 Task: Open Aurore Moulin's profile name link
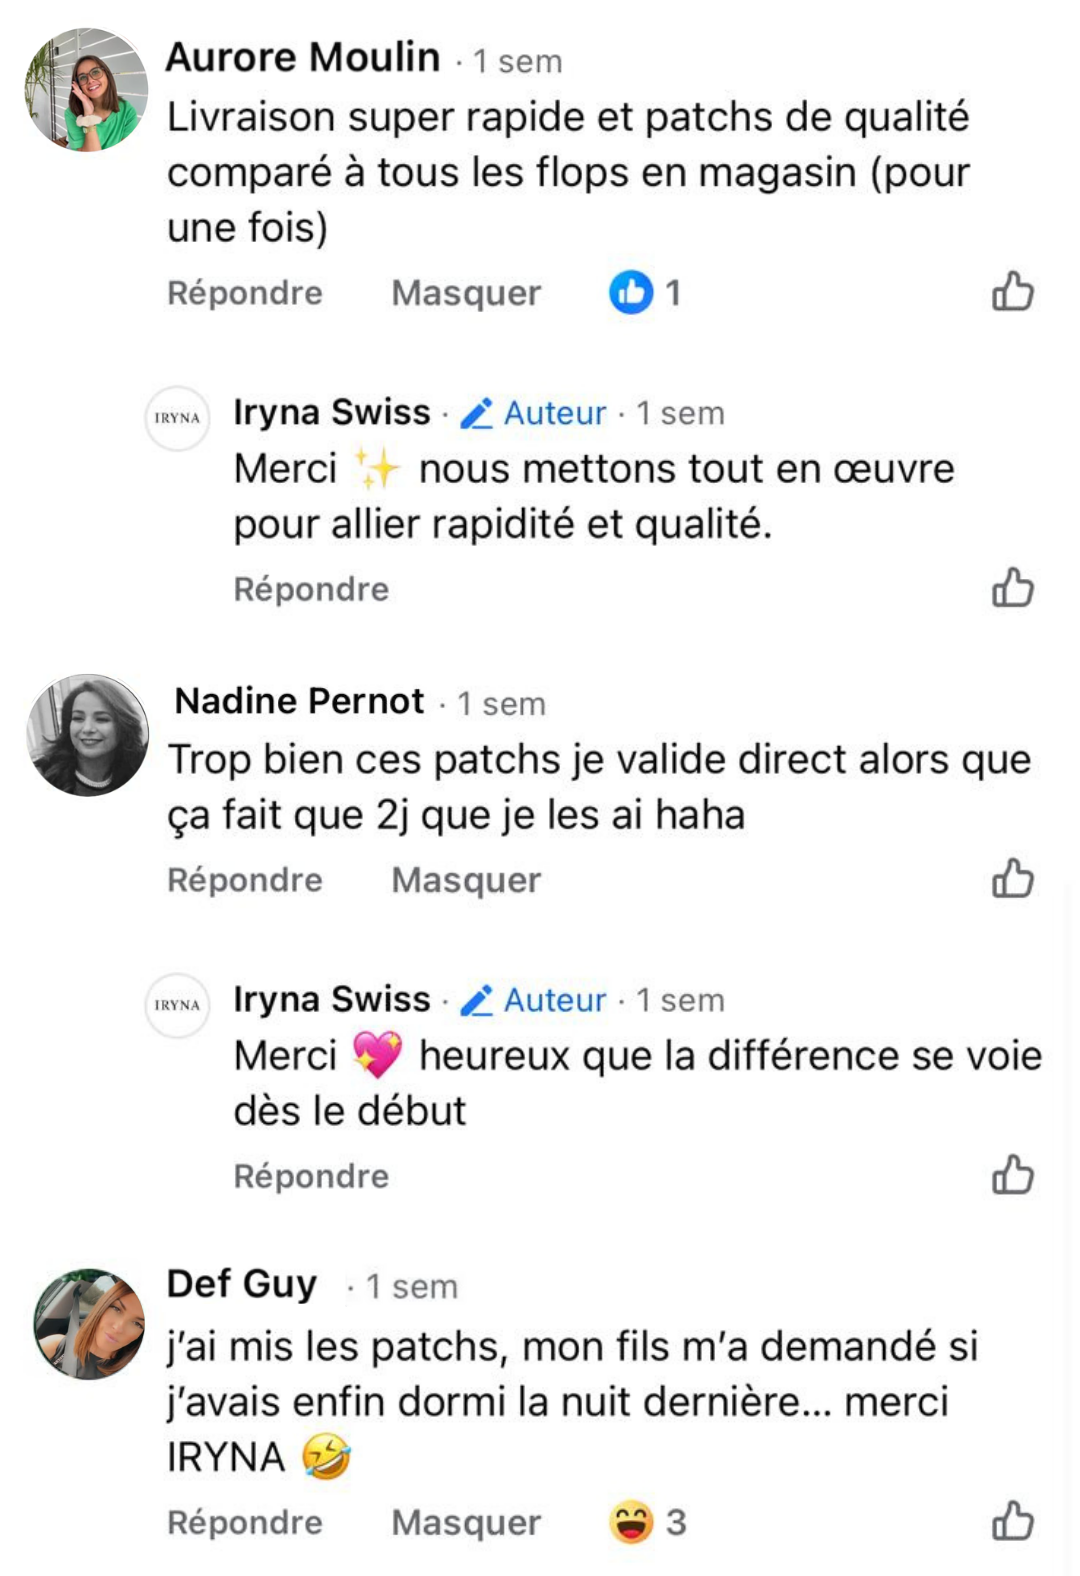tap(303, 58)
